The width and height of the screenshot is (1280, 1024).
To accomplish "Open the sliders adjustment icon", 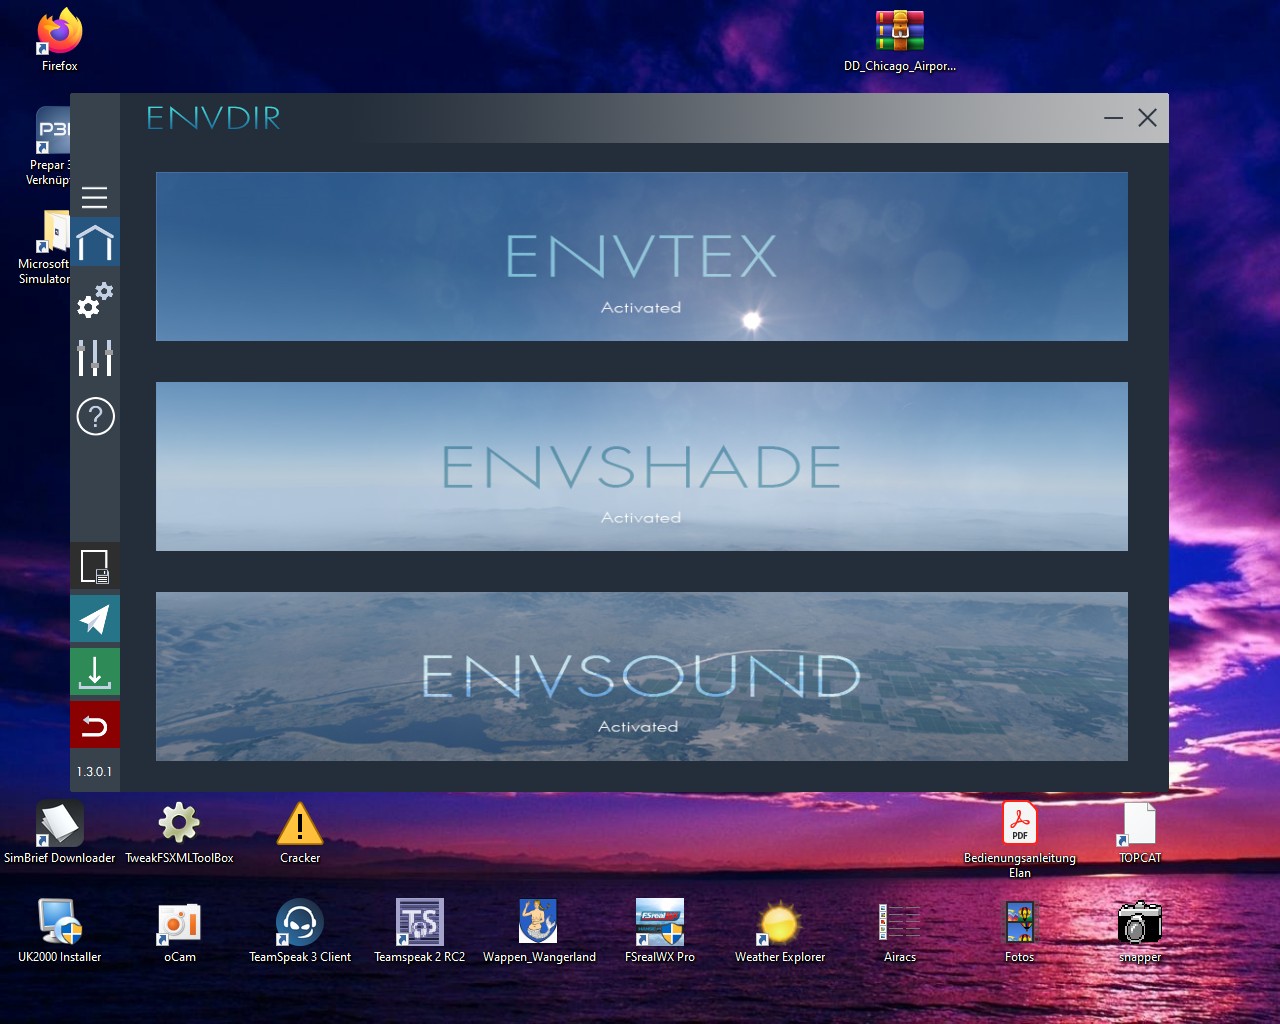I will [x=95, y=357].
